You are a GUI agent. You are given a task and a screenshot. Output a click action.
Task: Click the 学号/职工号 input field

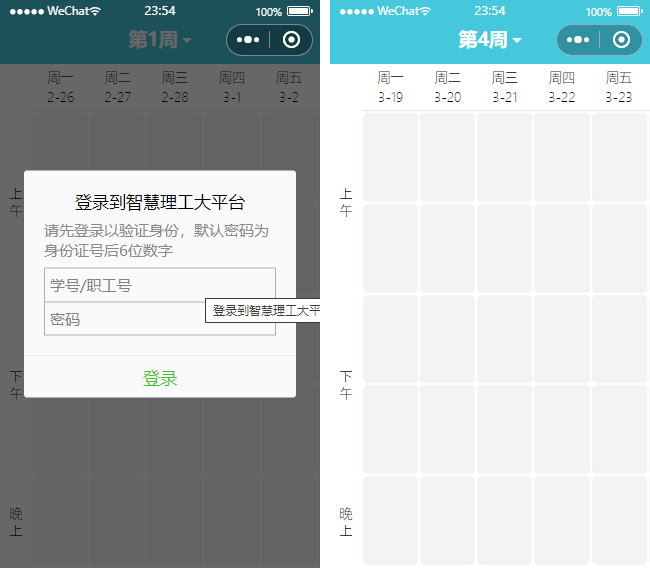(x=160, y=285)
